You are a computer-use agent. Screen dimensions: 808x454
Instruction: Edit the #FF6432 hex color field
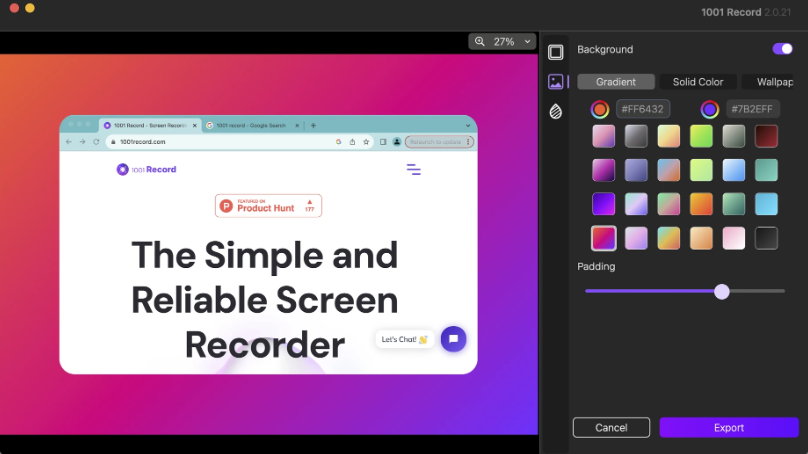[643, 109]
